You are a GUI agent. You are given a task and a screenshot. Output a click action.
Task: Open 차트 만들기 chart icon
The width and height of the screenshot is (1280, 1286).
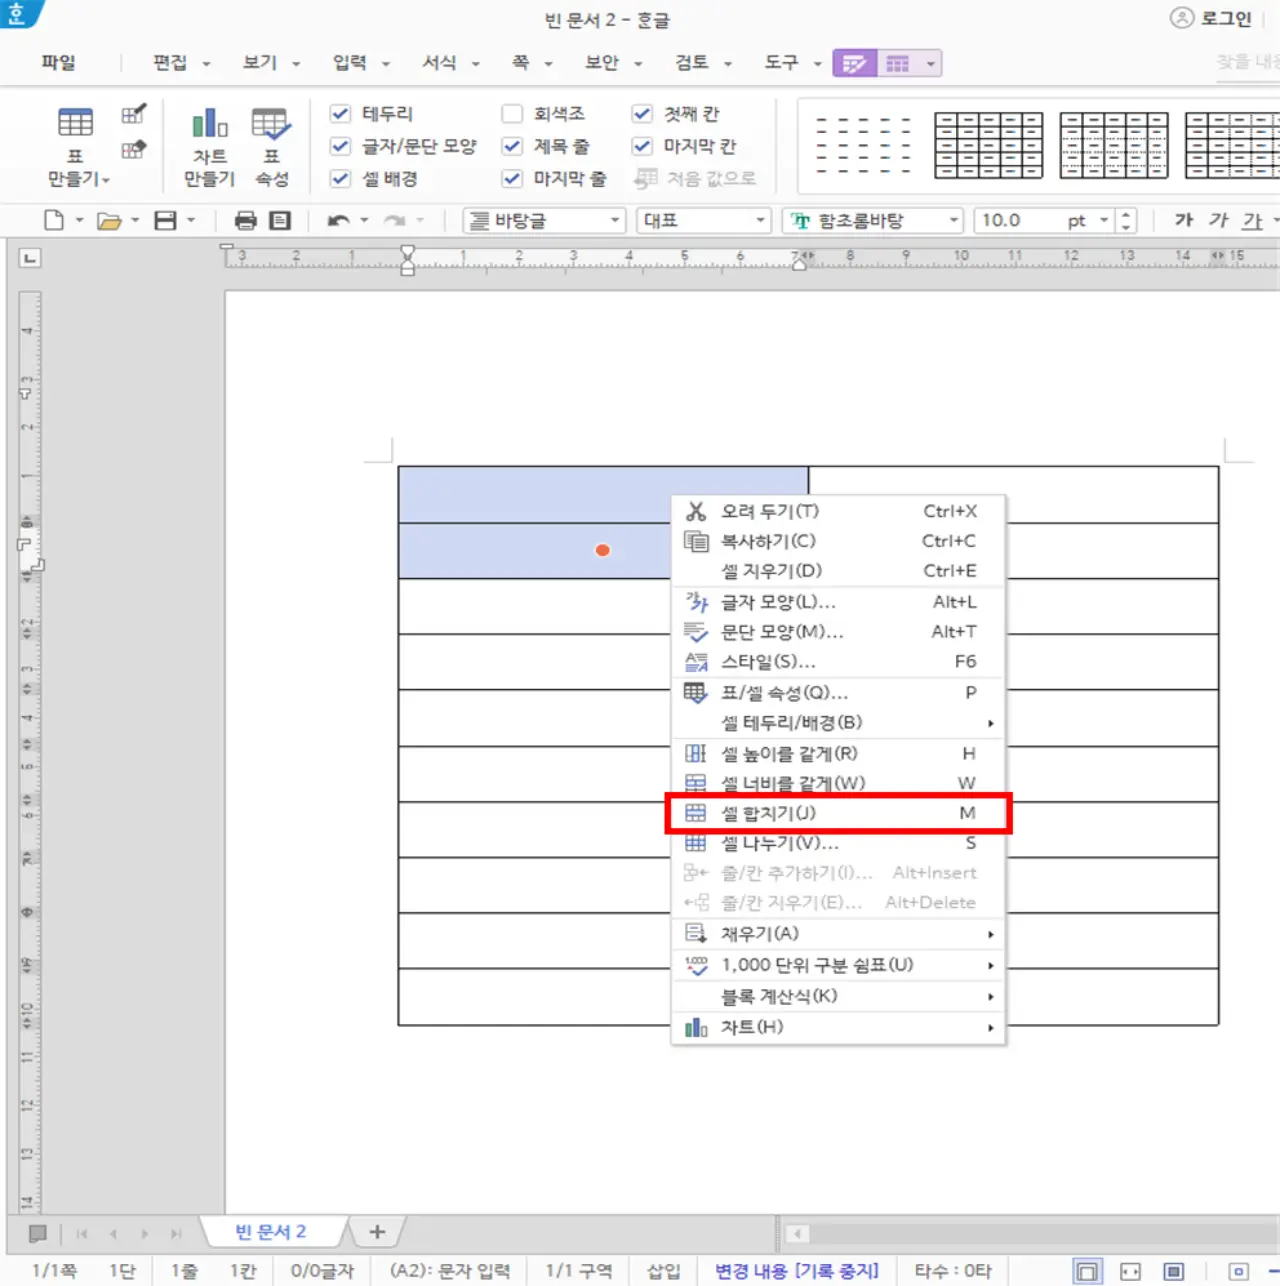tap(209, 122)
